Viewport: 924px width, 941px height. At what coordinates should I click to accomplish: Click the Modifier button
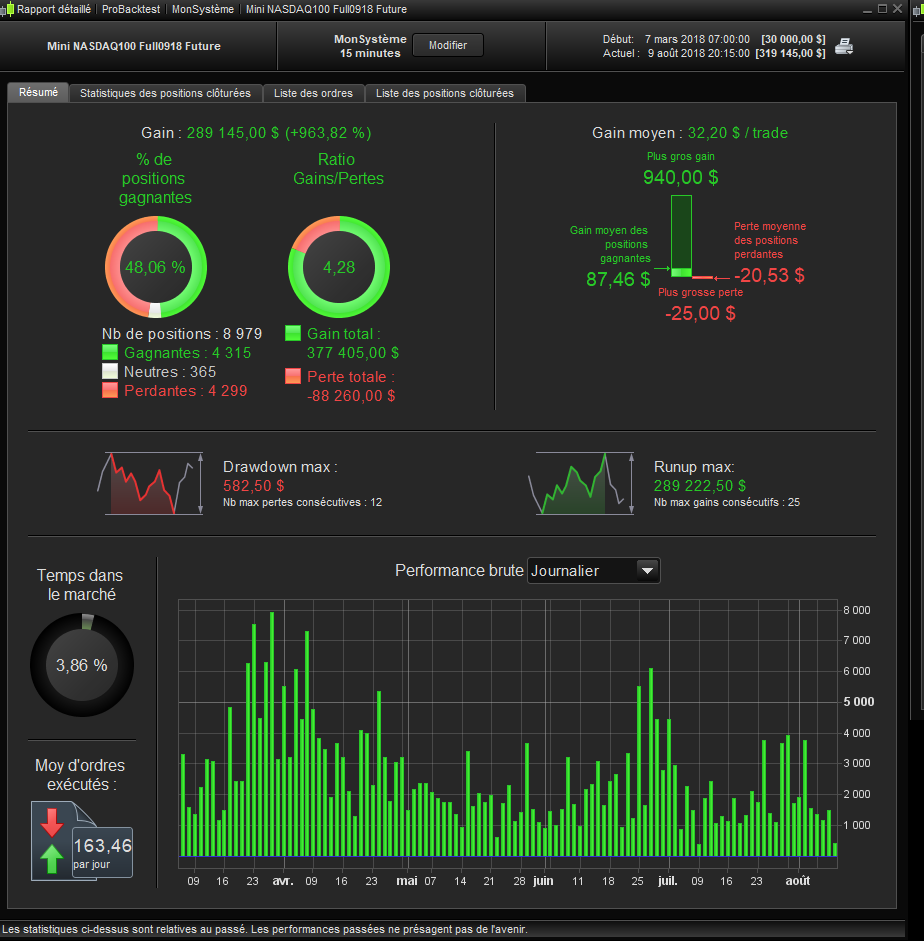[x=448, y=45]
